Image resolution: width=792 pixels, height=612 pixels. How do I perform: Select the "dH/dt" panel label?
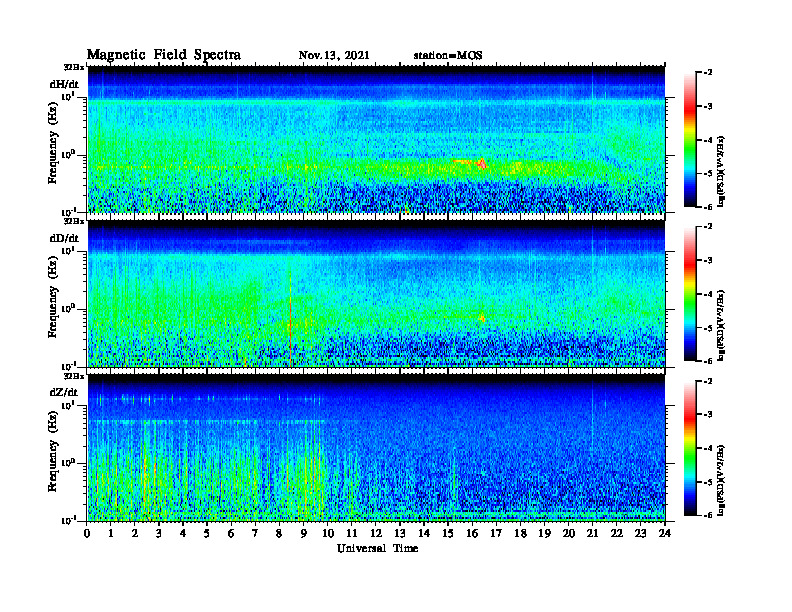click(64, 84)
